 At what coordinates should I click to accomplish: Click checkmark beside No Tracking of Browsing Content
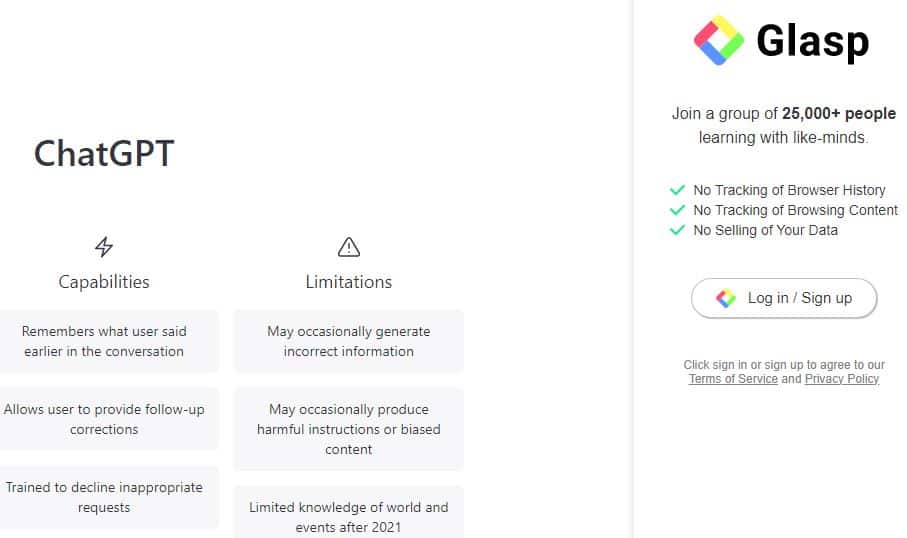coord(677,210)
